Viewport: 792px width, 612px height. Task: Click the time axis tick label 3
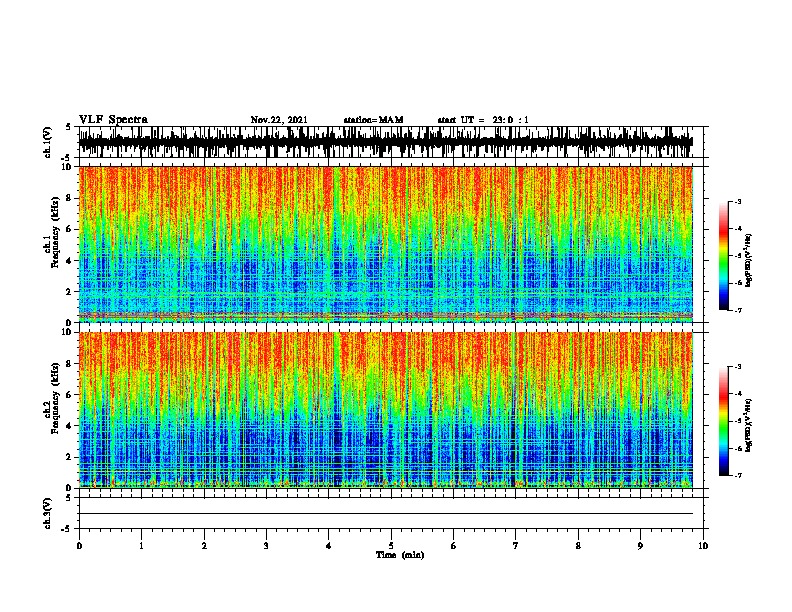pos(266,546)
